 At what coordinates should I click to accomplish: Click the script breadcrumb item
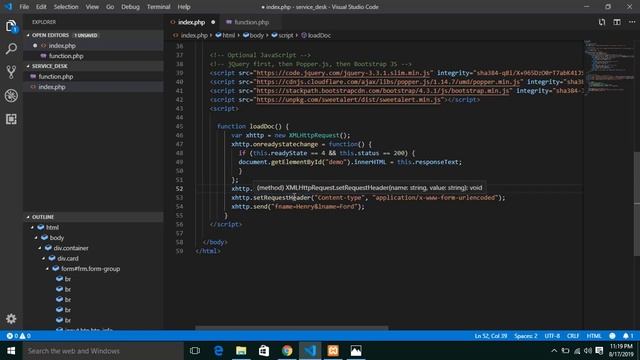coord(282,35)
